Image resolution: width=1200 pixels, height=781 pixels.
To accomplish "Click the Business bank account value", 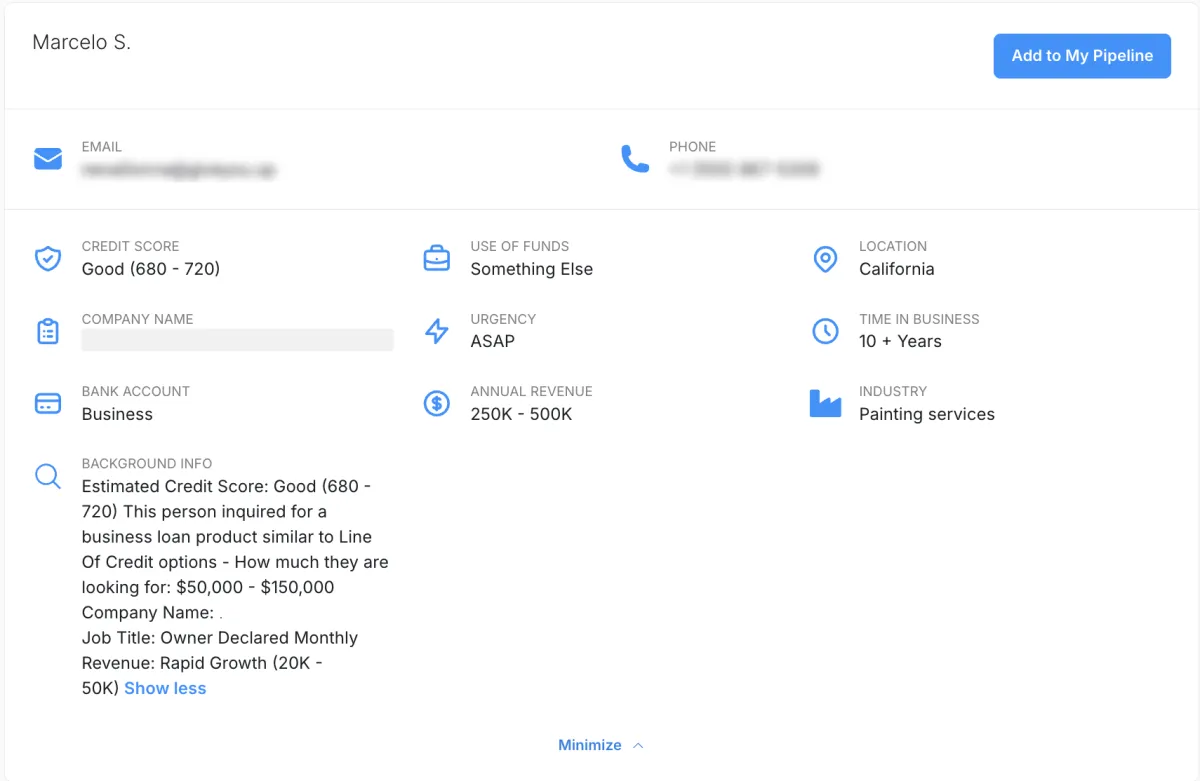I will (117, 414).
